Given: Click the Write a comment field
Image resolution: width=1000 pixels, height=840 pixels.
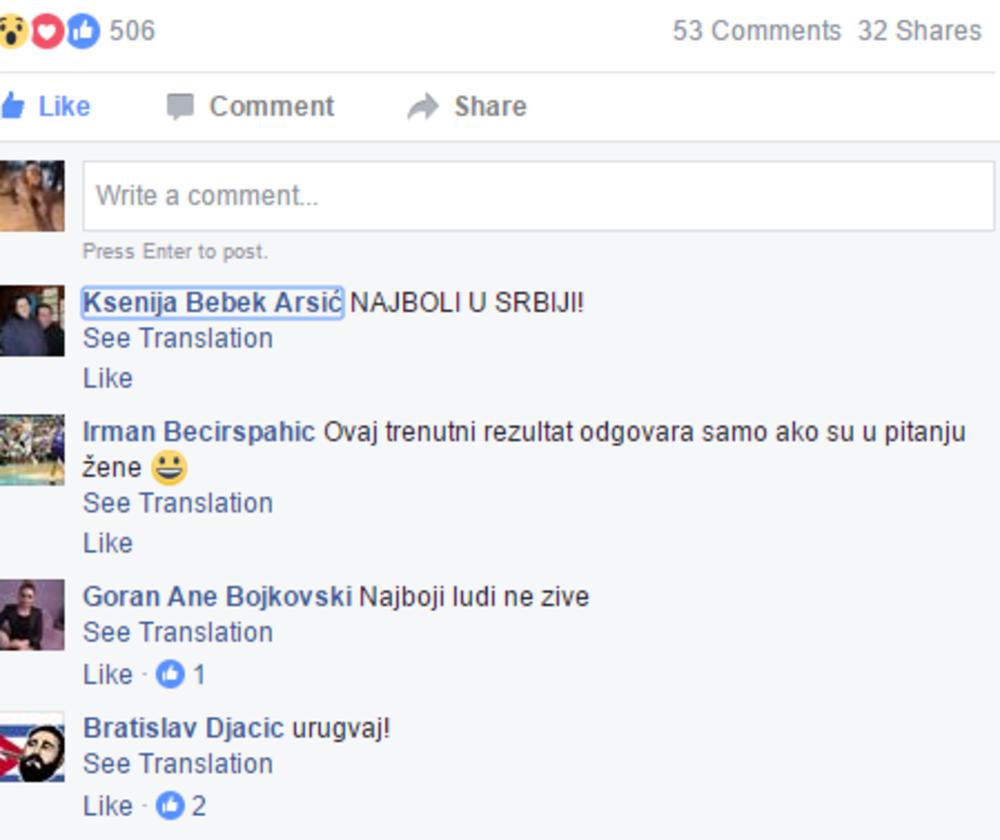Looking at the screenshot, I should (x=538, y=196).
